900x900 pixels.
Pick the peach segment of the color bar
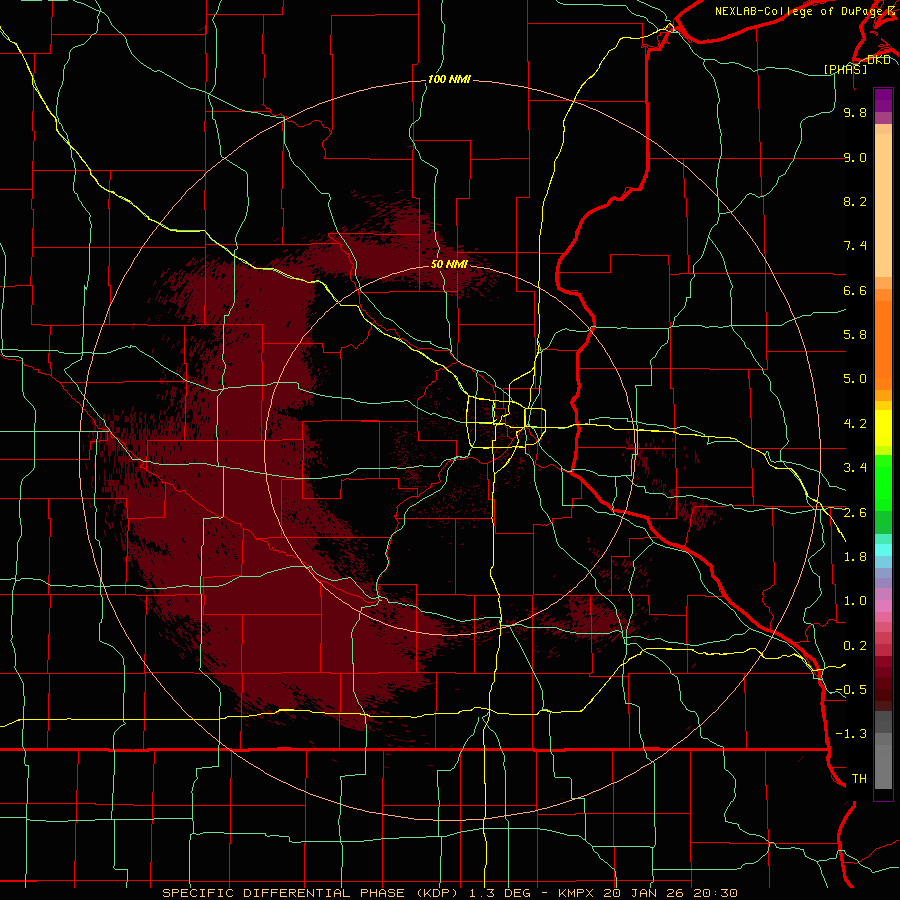point(883,205)
